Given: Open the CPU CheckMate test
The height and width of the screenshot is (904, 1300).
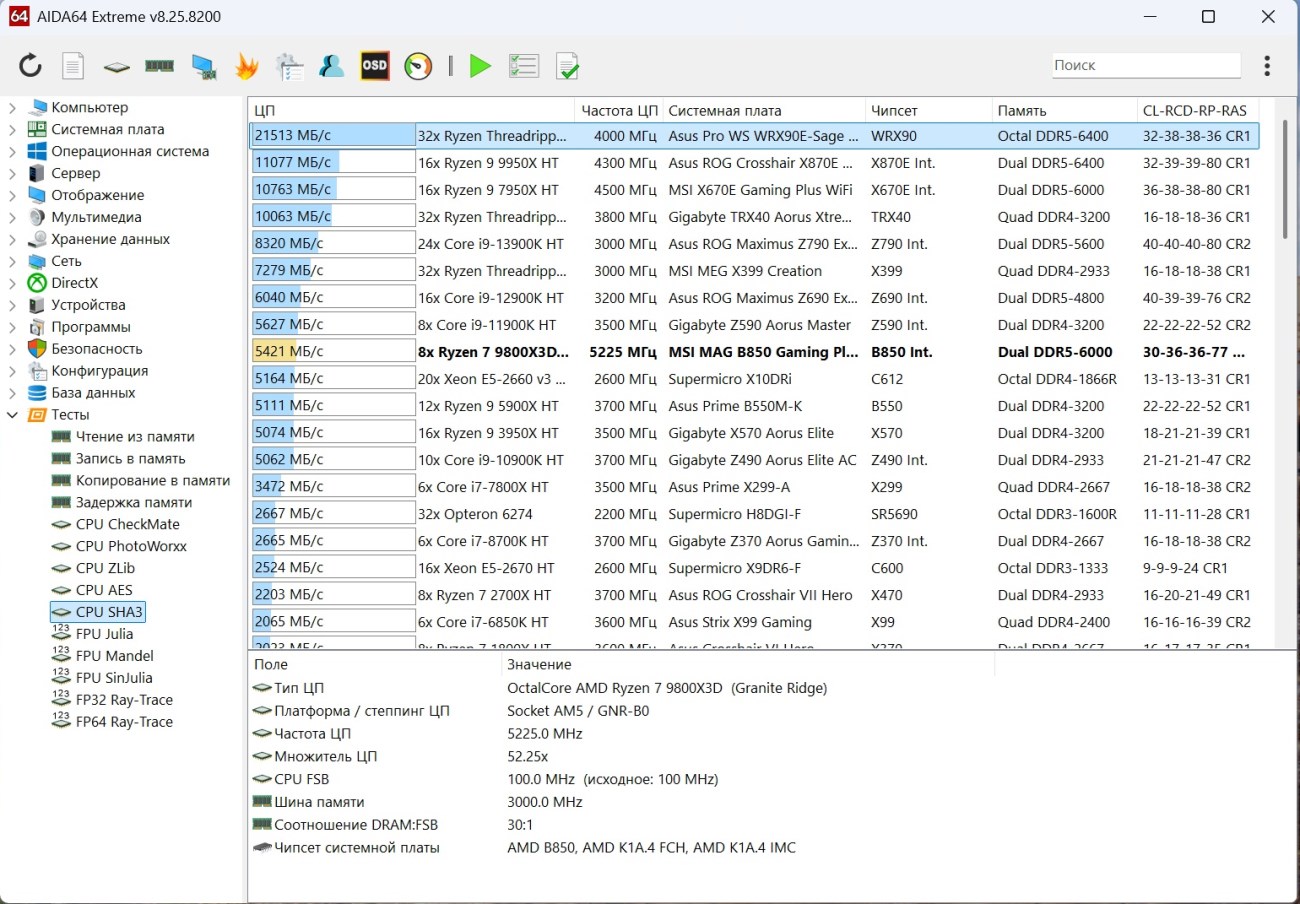Looking at the screenshot, I should pyautogui.click(x=128, y=525).
